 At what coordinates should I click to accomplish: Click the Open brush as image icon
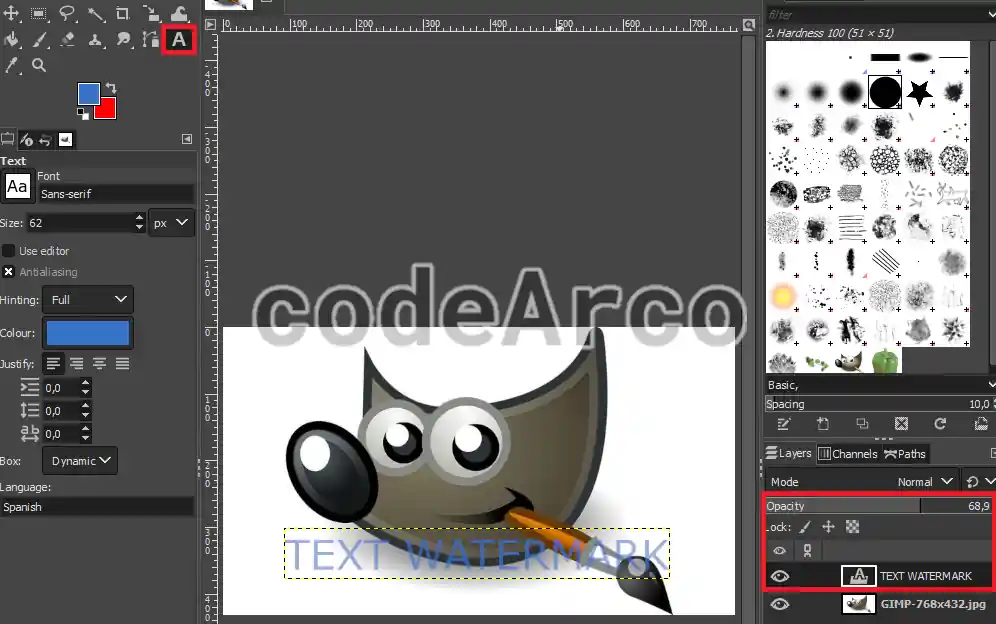click(x=980, y=424)
